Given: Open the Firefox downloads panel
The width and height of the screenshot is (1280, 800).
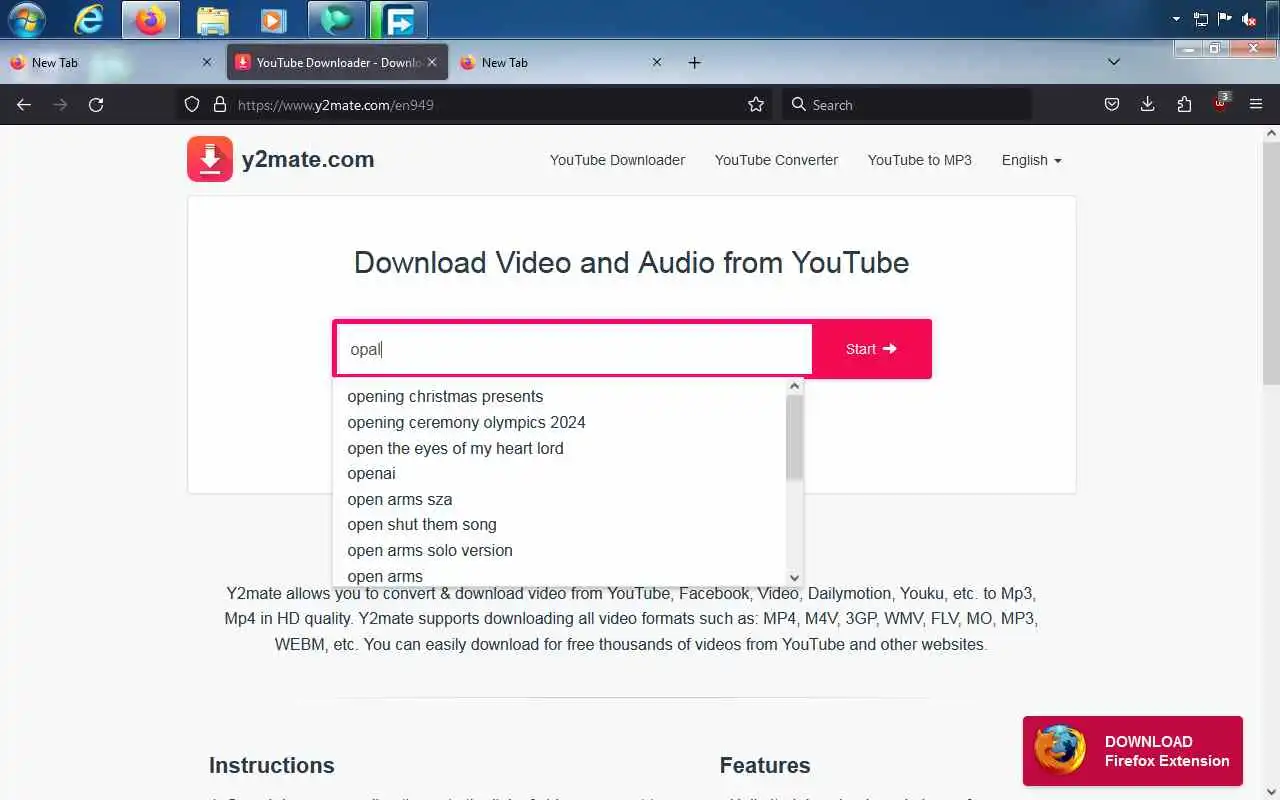Looking at the screenshot, I should pyautogui.click(x=1147, y=104).
